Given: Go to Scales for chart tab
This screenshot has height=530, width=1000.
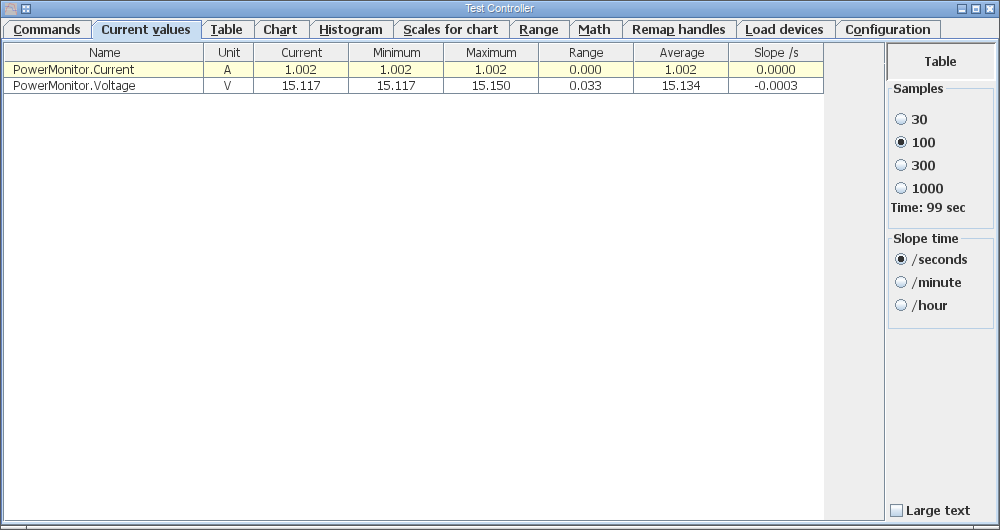Looking at the screenshot, I should pos(450,30).
